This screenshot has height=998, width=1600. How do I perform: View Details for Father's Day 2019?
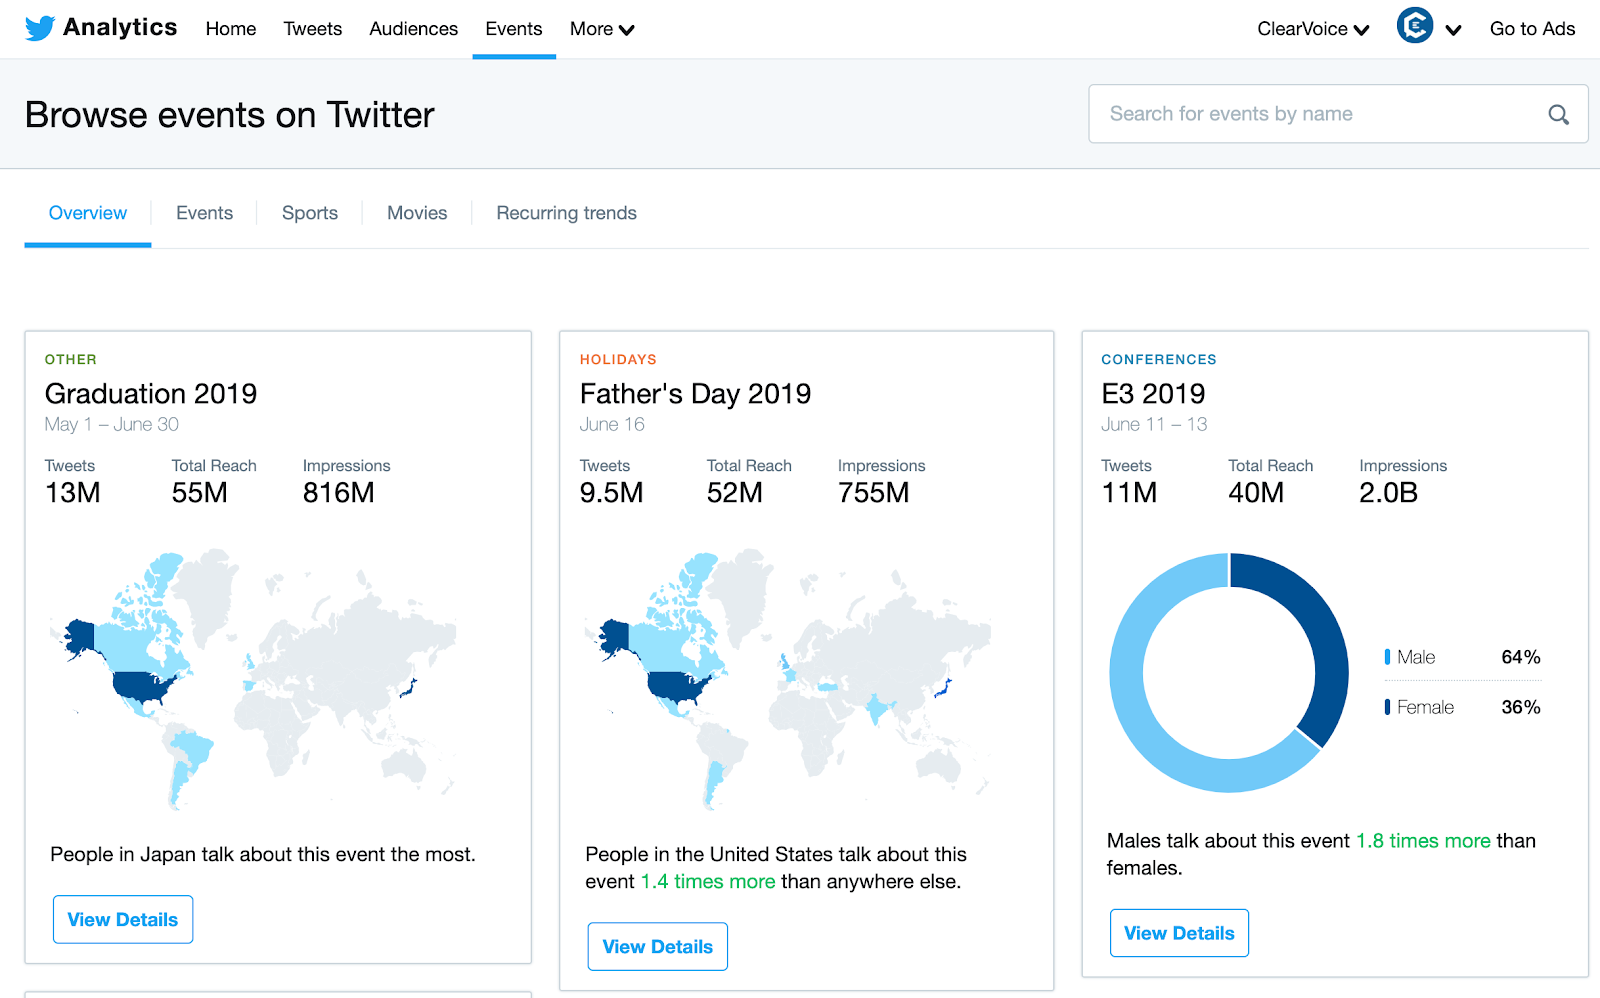coord(658,946)
